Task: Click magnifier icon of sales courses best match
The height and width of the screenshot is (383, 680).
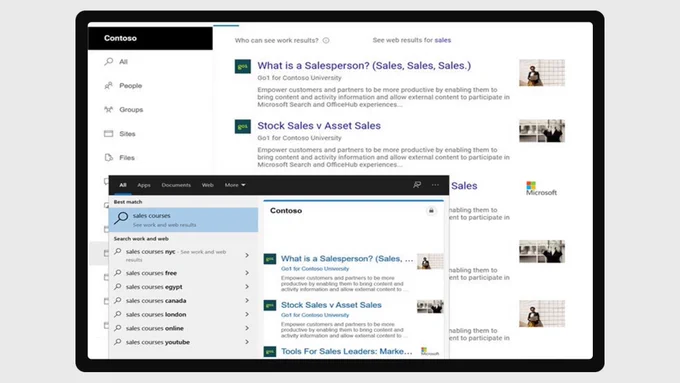Action: 121,218
